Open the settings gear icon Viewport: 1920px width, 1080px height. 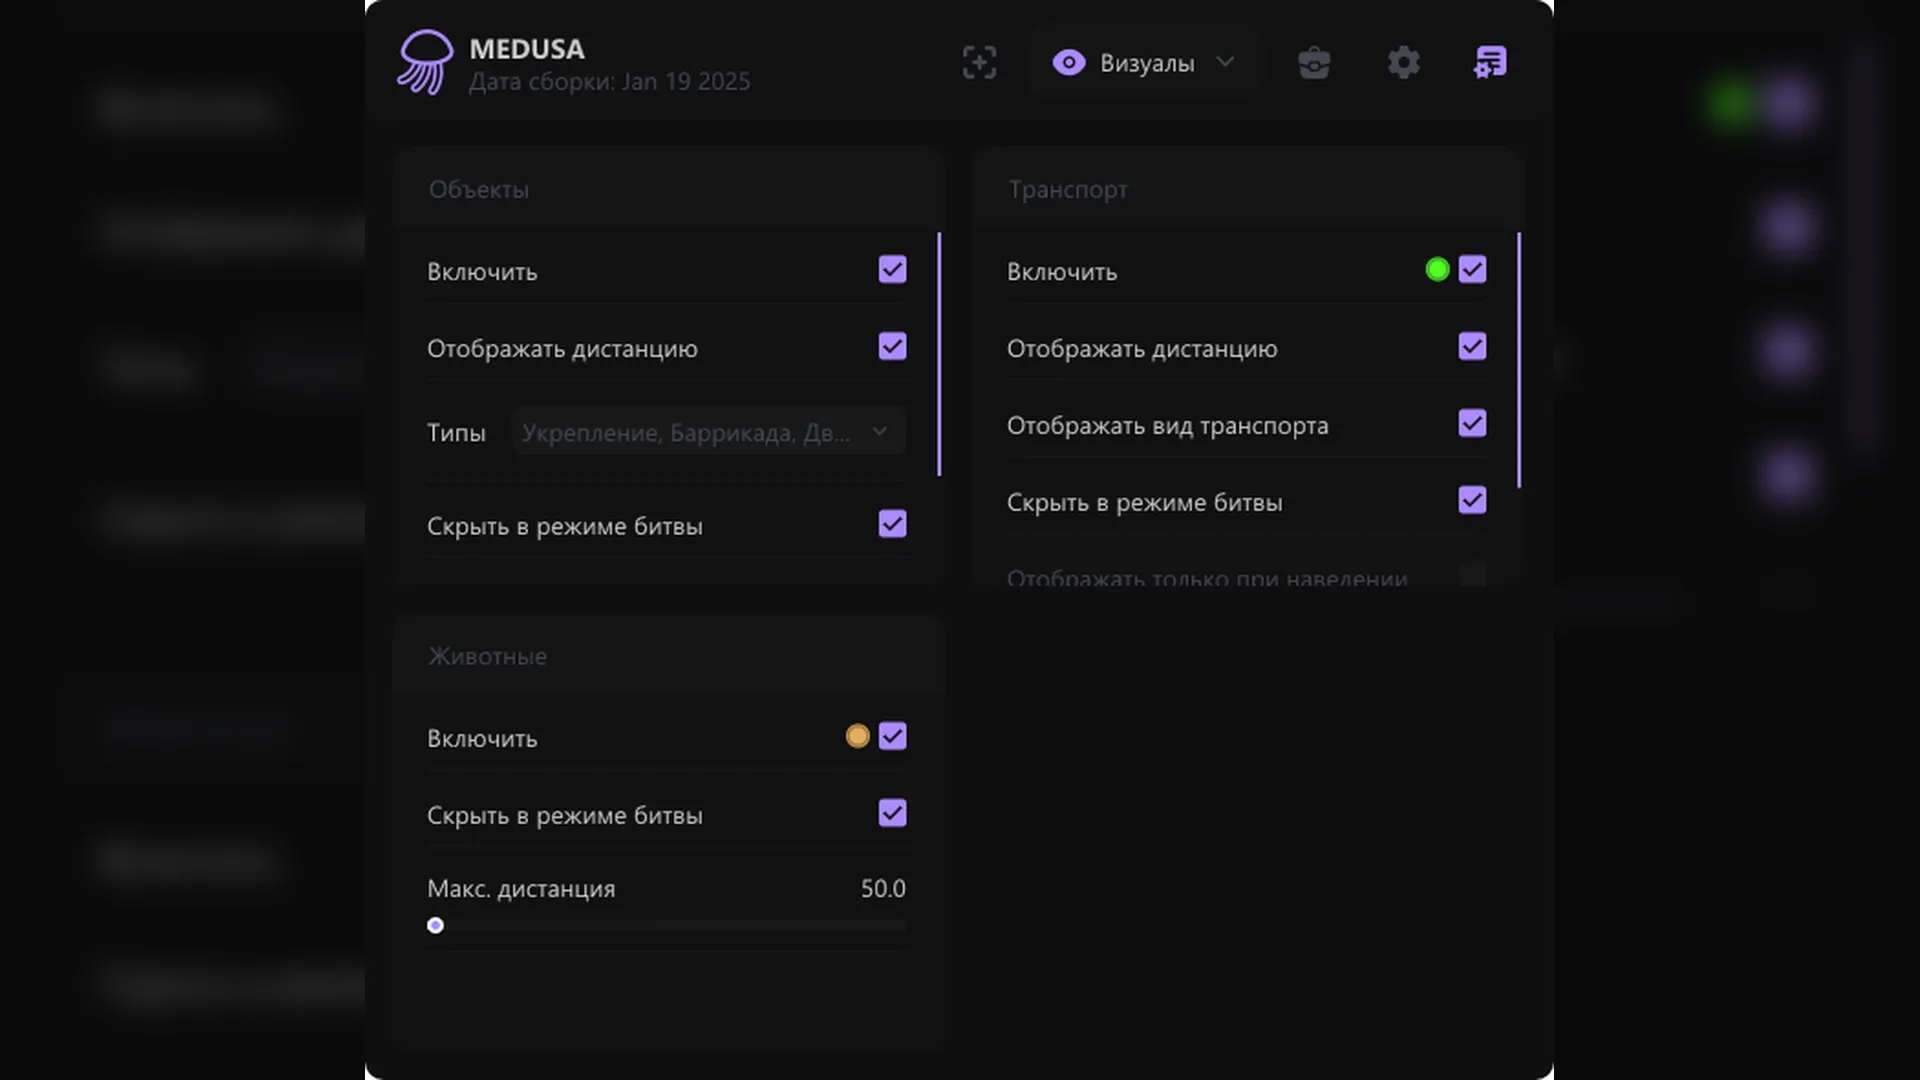tap(1403, 62)
